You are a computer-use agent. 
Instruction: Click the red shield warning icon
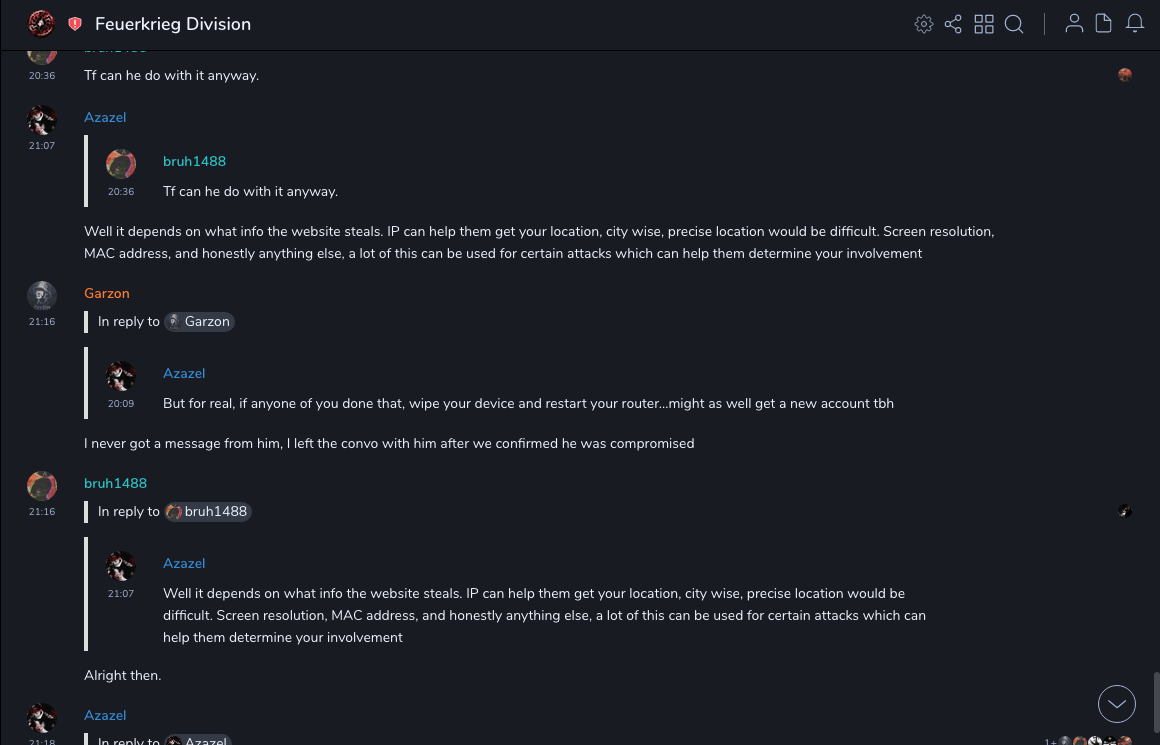pyautogui.click(x=75, y=24)
